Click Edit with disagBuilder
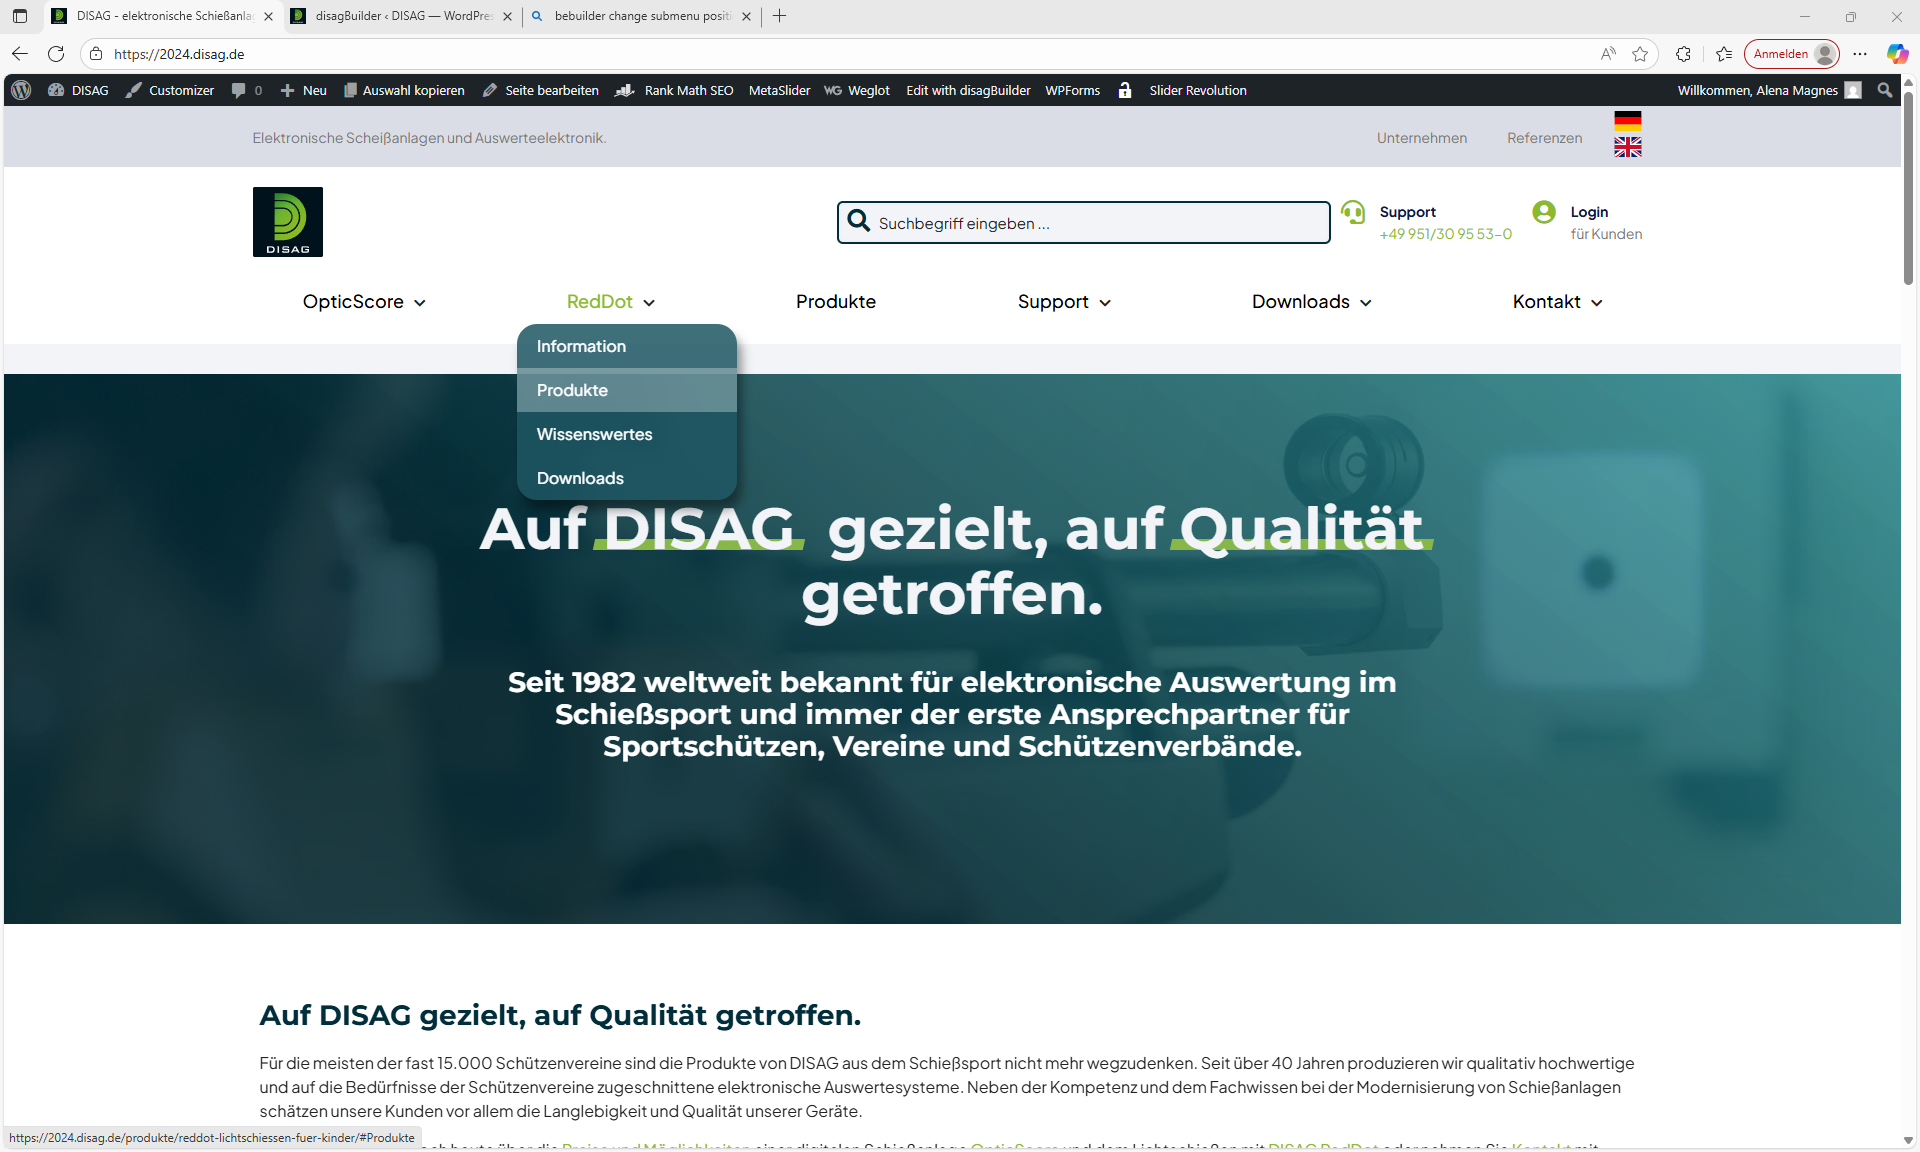This screenshot has height=1152, width=1920. click(967, 90)
